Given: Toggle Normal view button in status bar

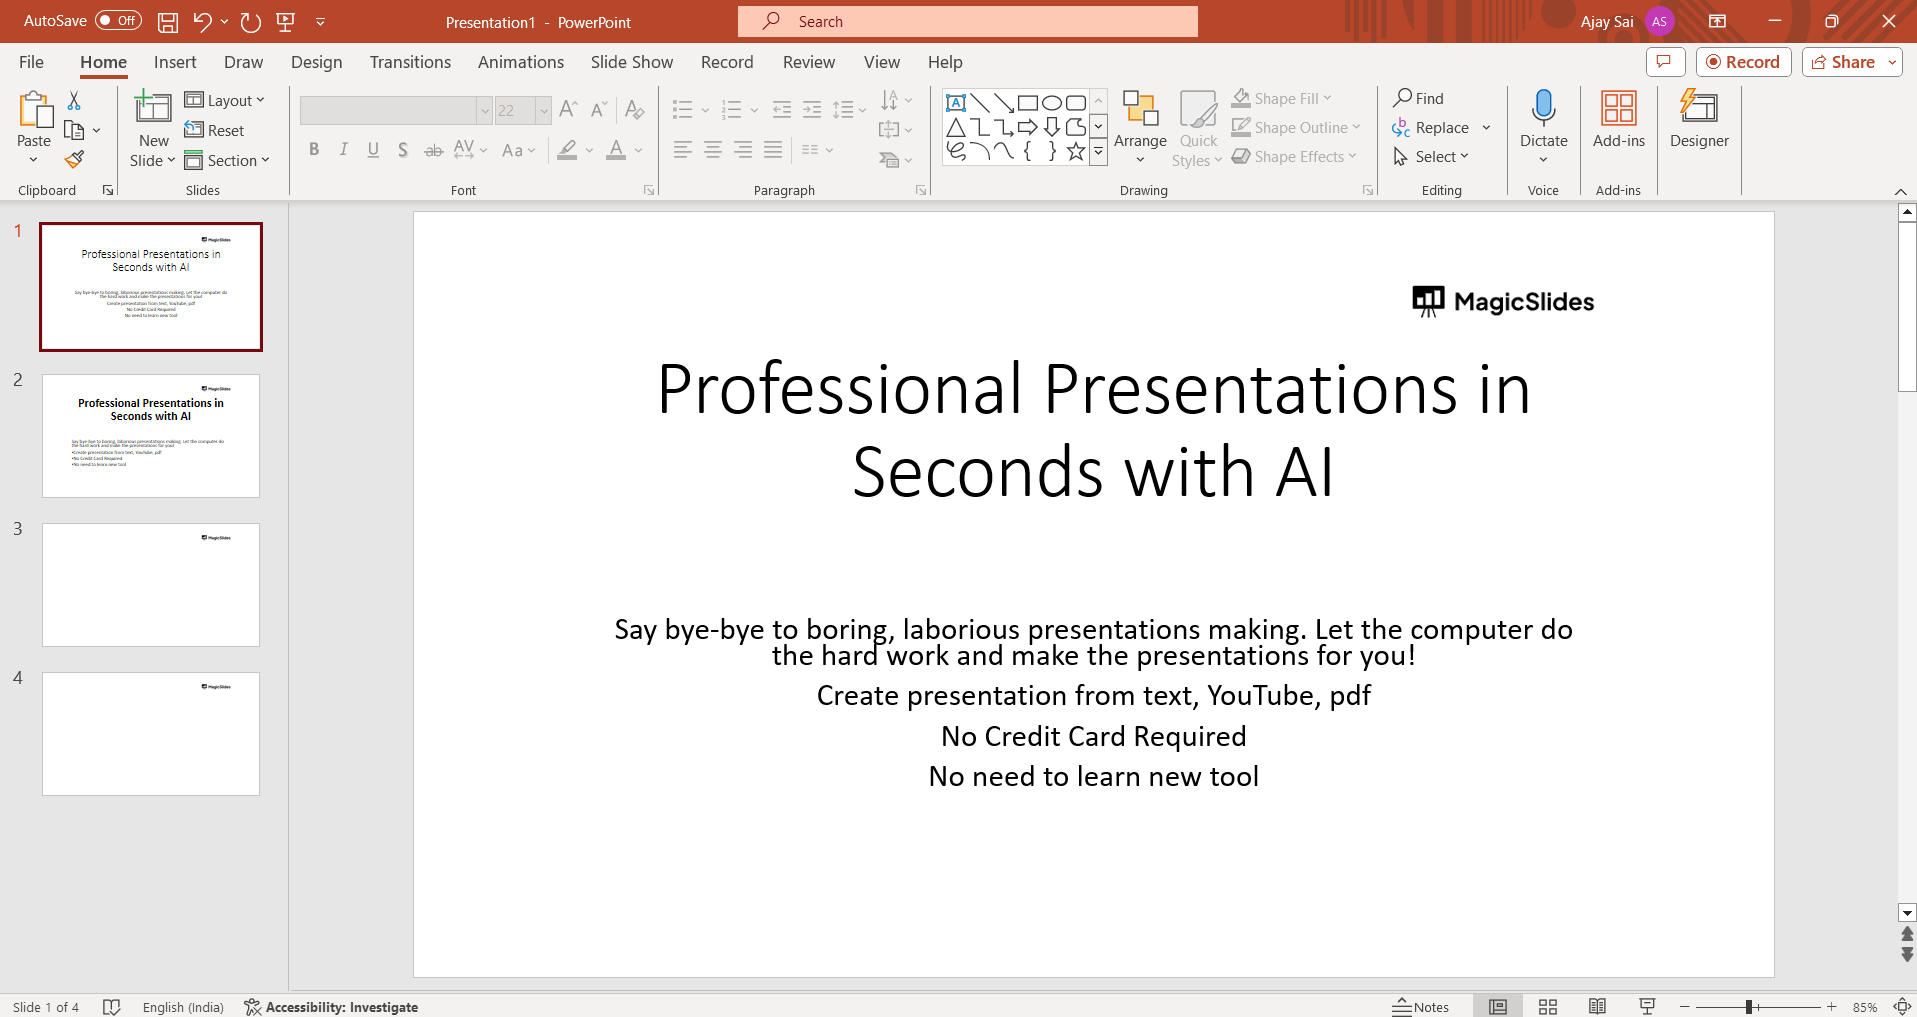Looking at the screenshot, I should point(1497,1007).
